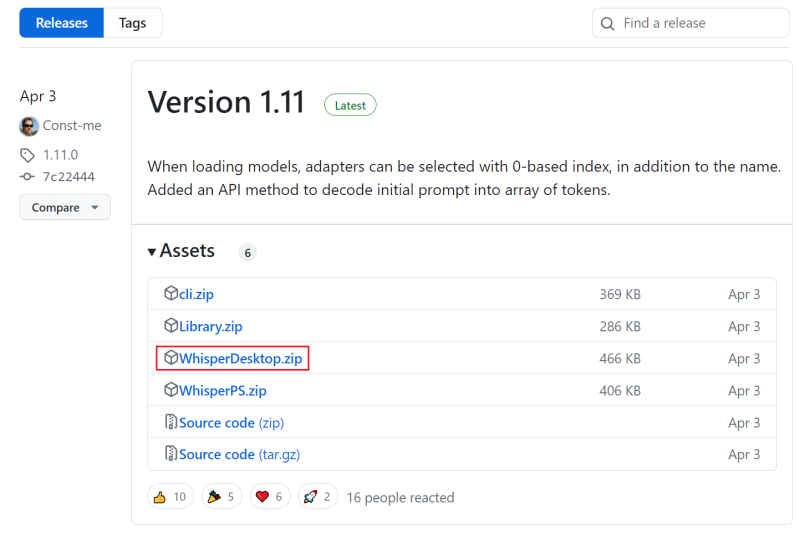Download WhisperDesktop.zip
Screen dimensions: 800x534
point(240,358)
